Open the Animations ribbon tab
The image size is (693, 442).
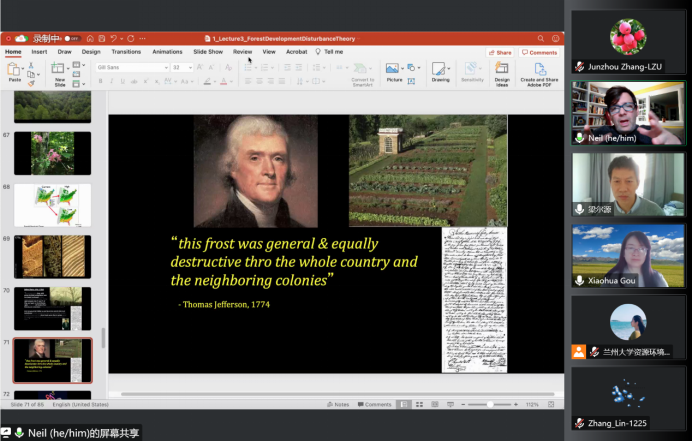167,52
